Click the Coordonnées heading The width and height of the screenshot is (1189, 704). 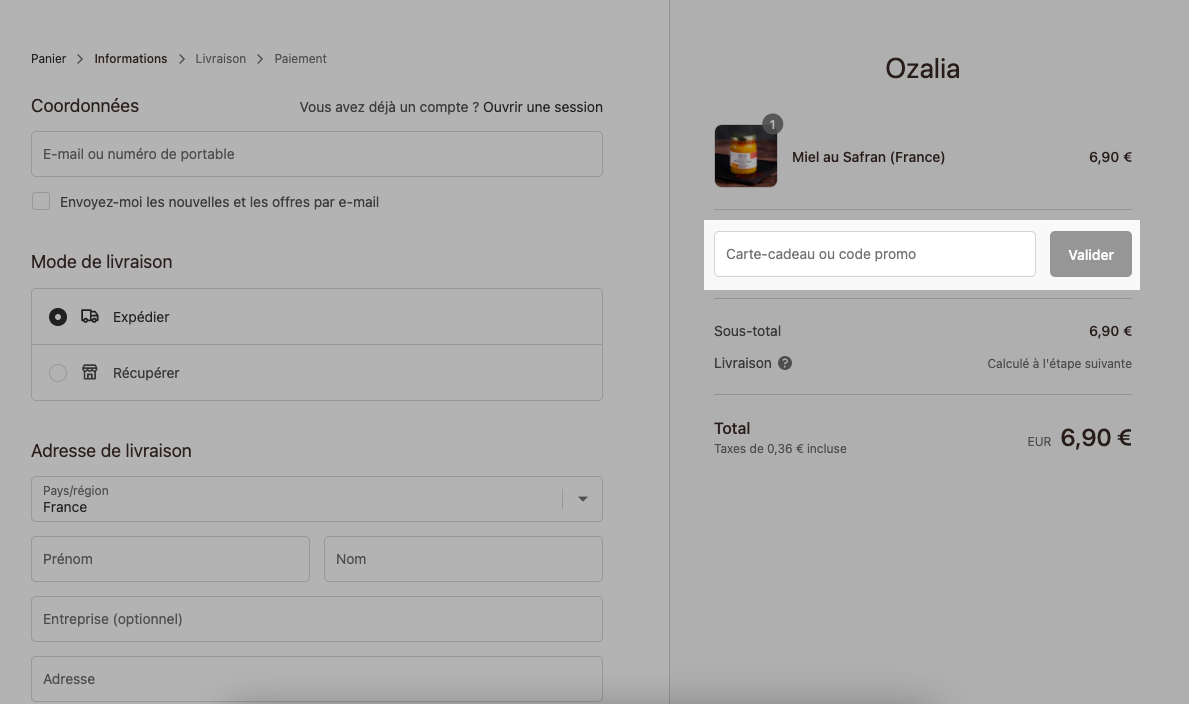(85, 105)
